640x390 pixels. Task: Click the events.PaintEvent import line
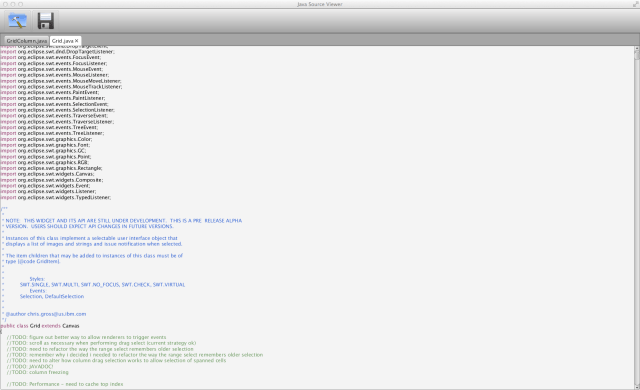pos(50,93)
